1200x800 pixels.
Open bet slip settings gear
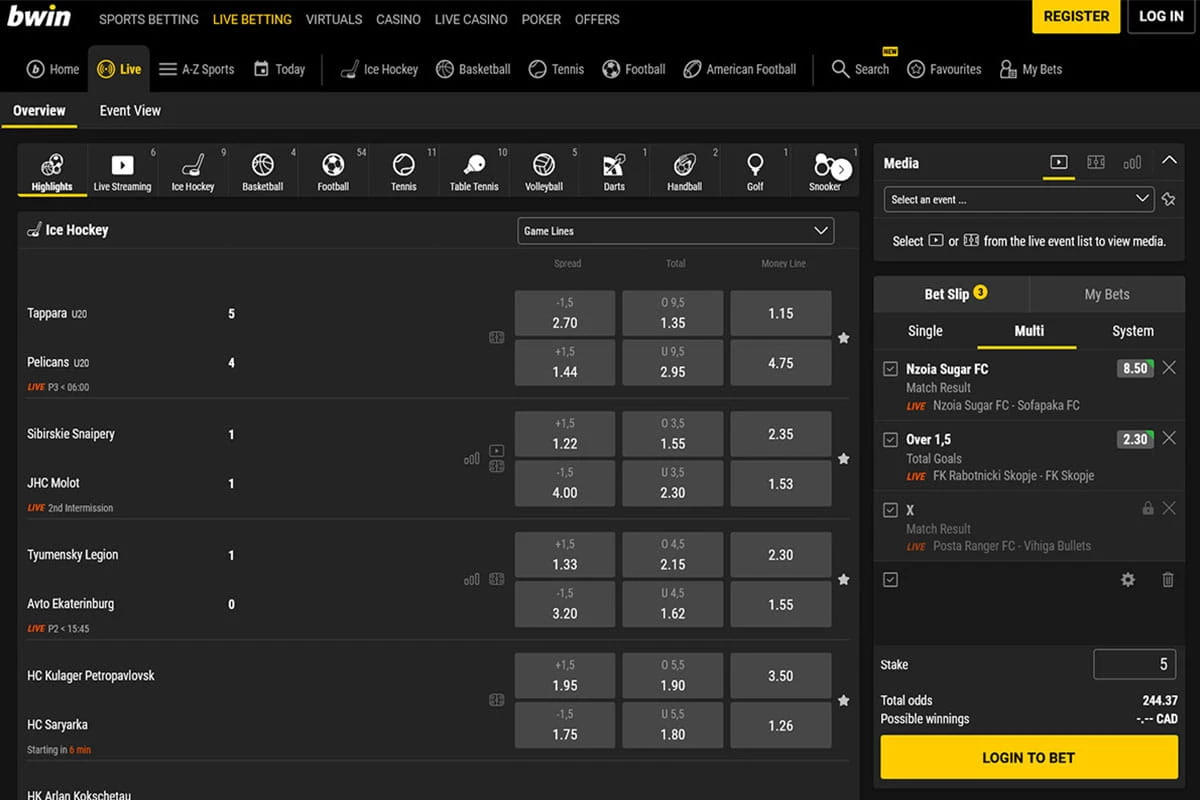click(x=1128, y=579)
